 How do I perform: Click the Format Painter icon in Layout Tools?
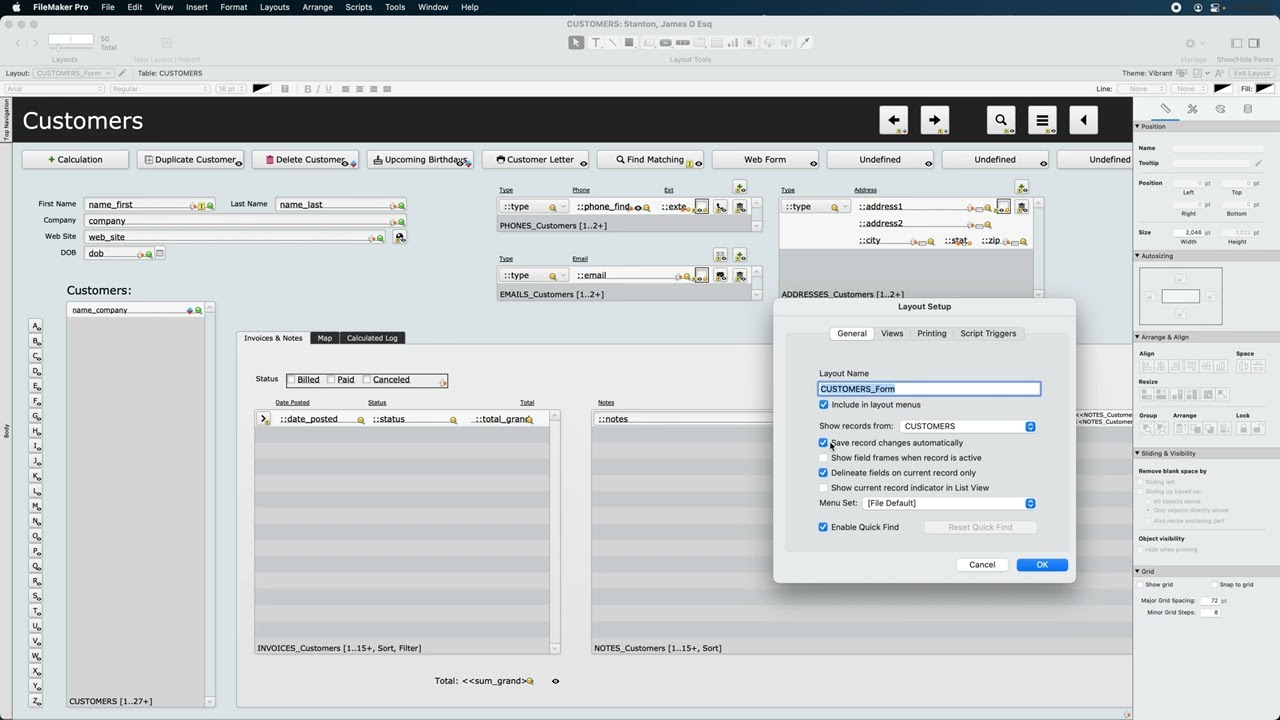[x=806, y=42]
